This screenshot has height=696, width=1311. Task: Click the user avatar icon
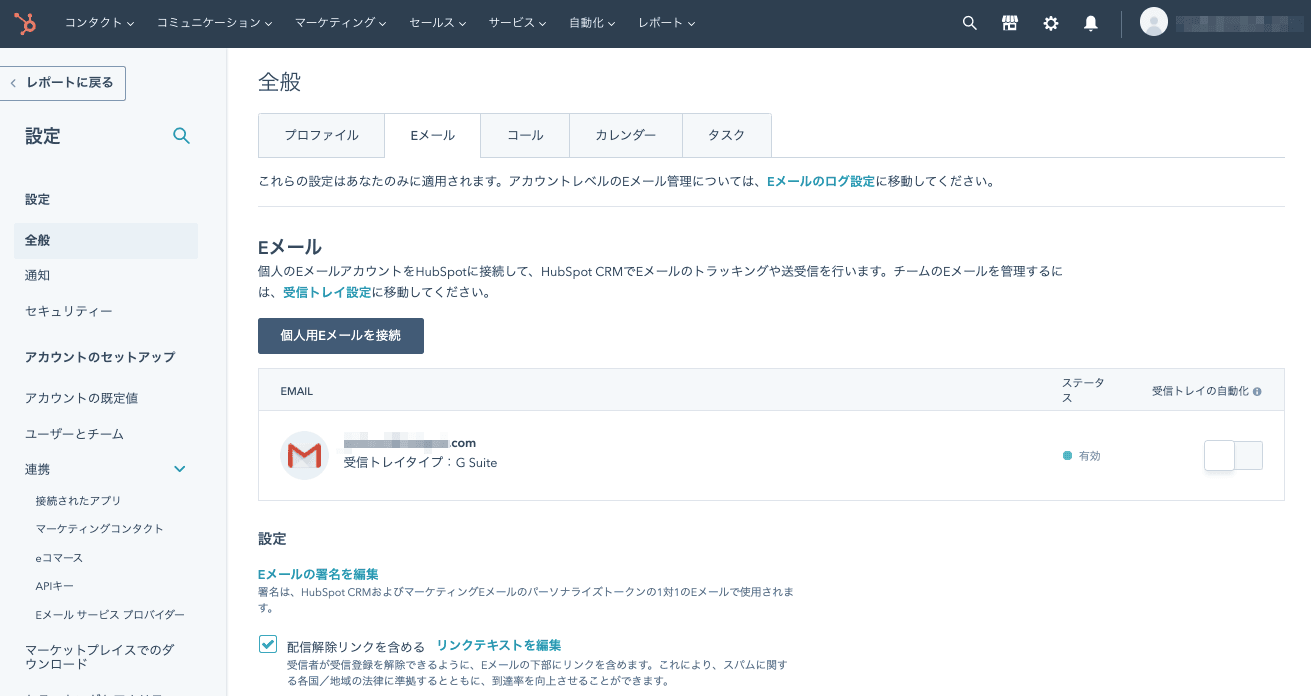(1154, 22)
